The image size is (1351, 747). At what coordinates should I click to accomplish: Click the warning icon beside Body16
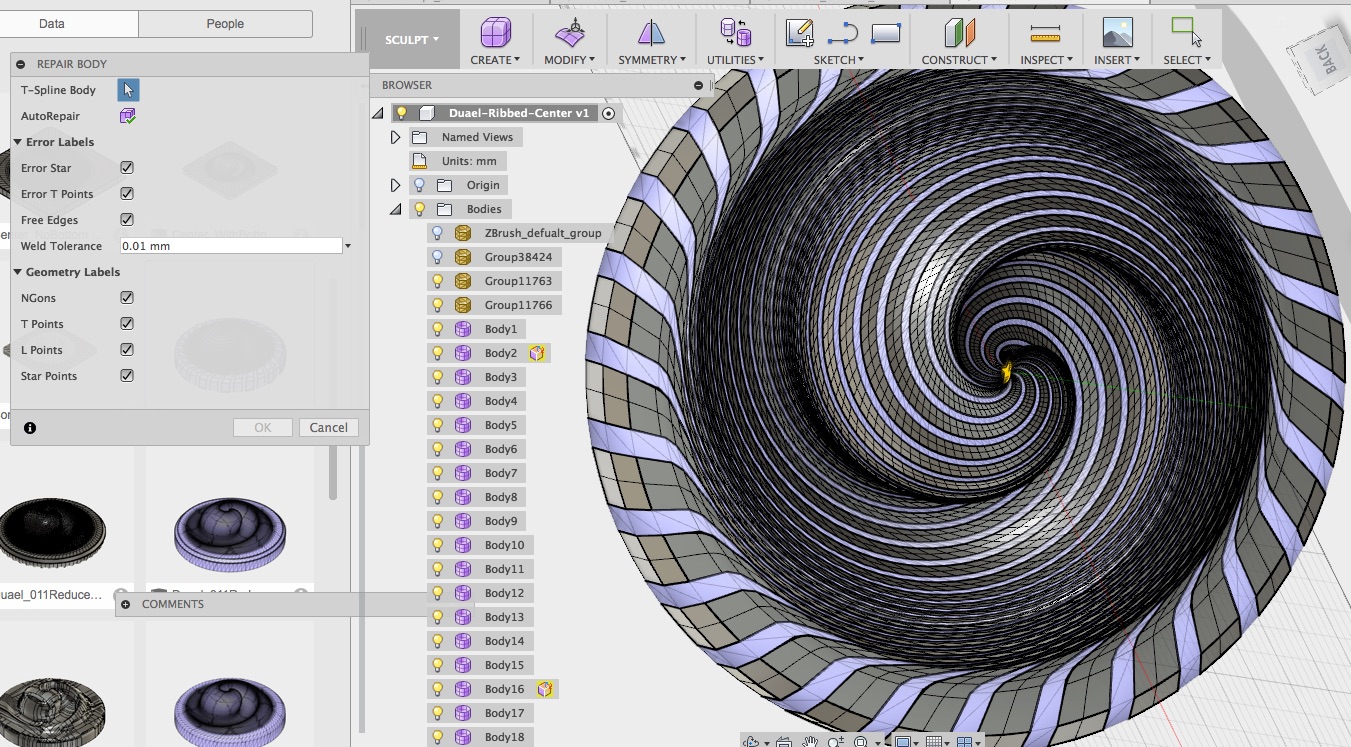545,689
